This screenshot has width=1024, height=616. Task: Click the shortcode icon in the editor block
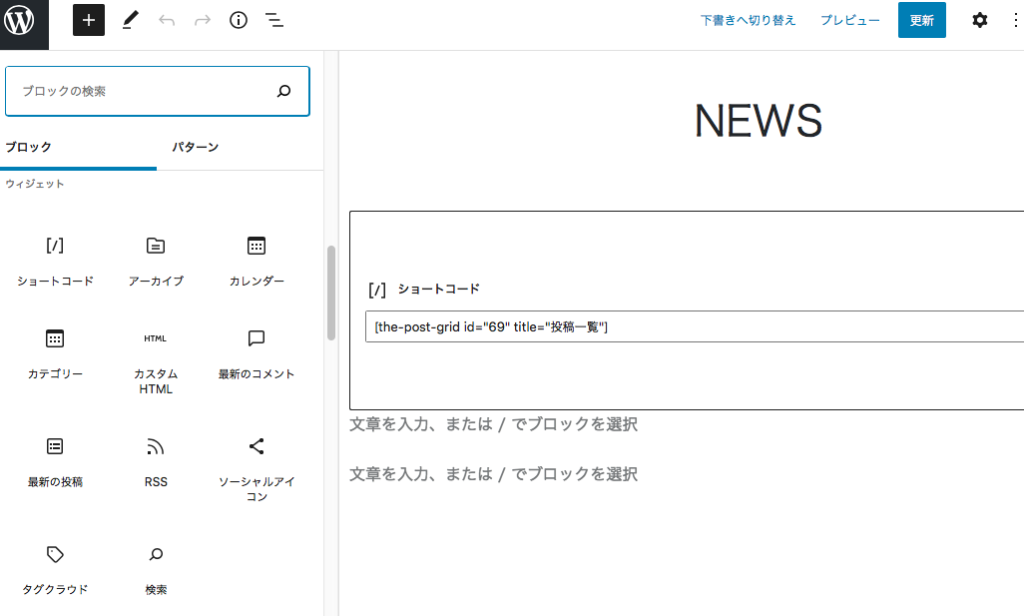pos(377,289)
